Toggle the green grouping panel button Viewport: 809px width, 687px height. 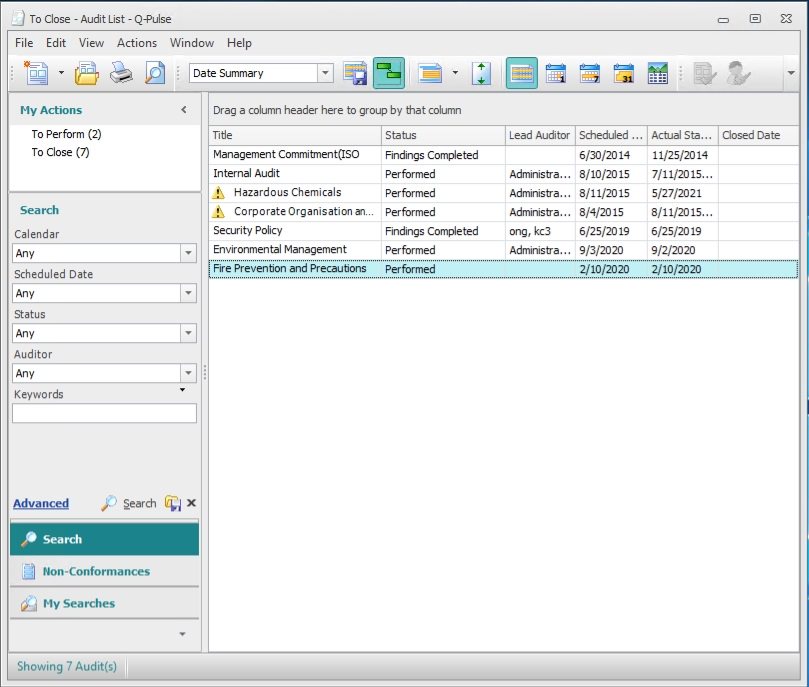[x=389, y=73]
